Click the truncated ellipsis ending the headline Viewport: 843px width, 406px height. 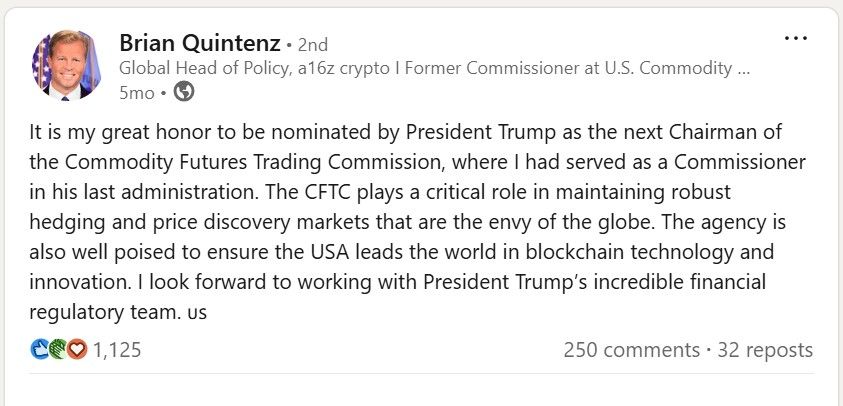(744, 71)
